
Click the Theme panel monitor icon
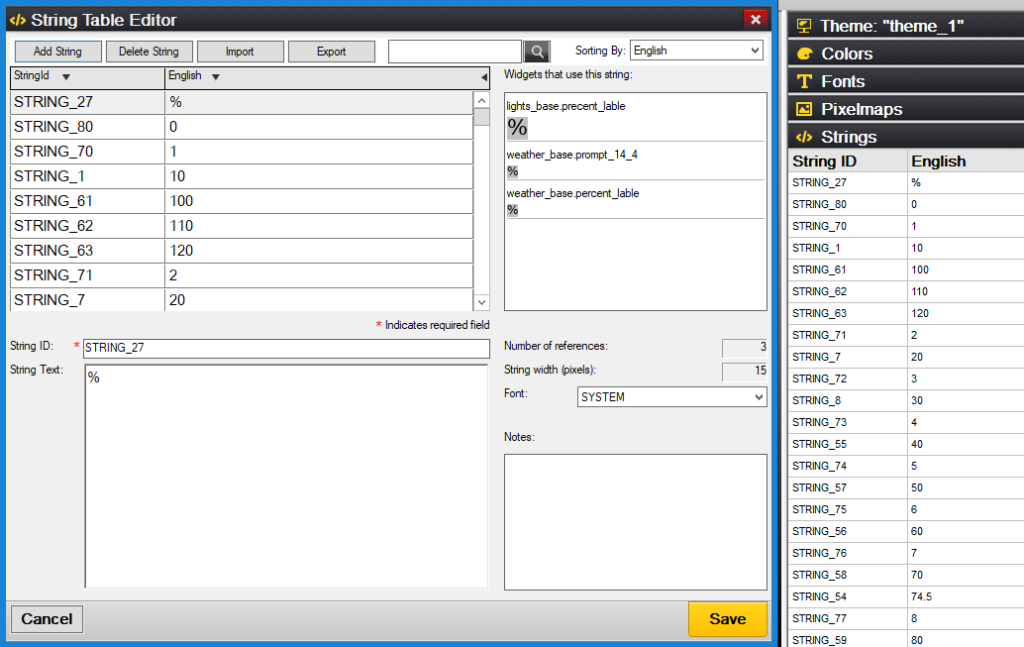[x=804, y=26]
